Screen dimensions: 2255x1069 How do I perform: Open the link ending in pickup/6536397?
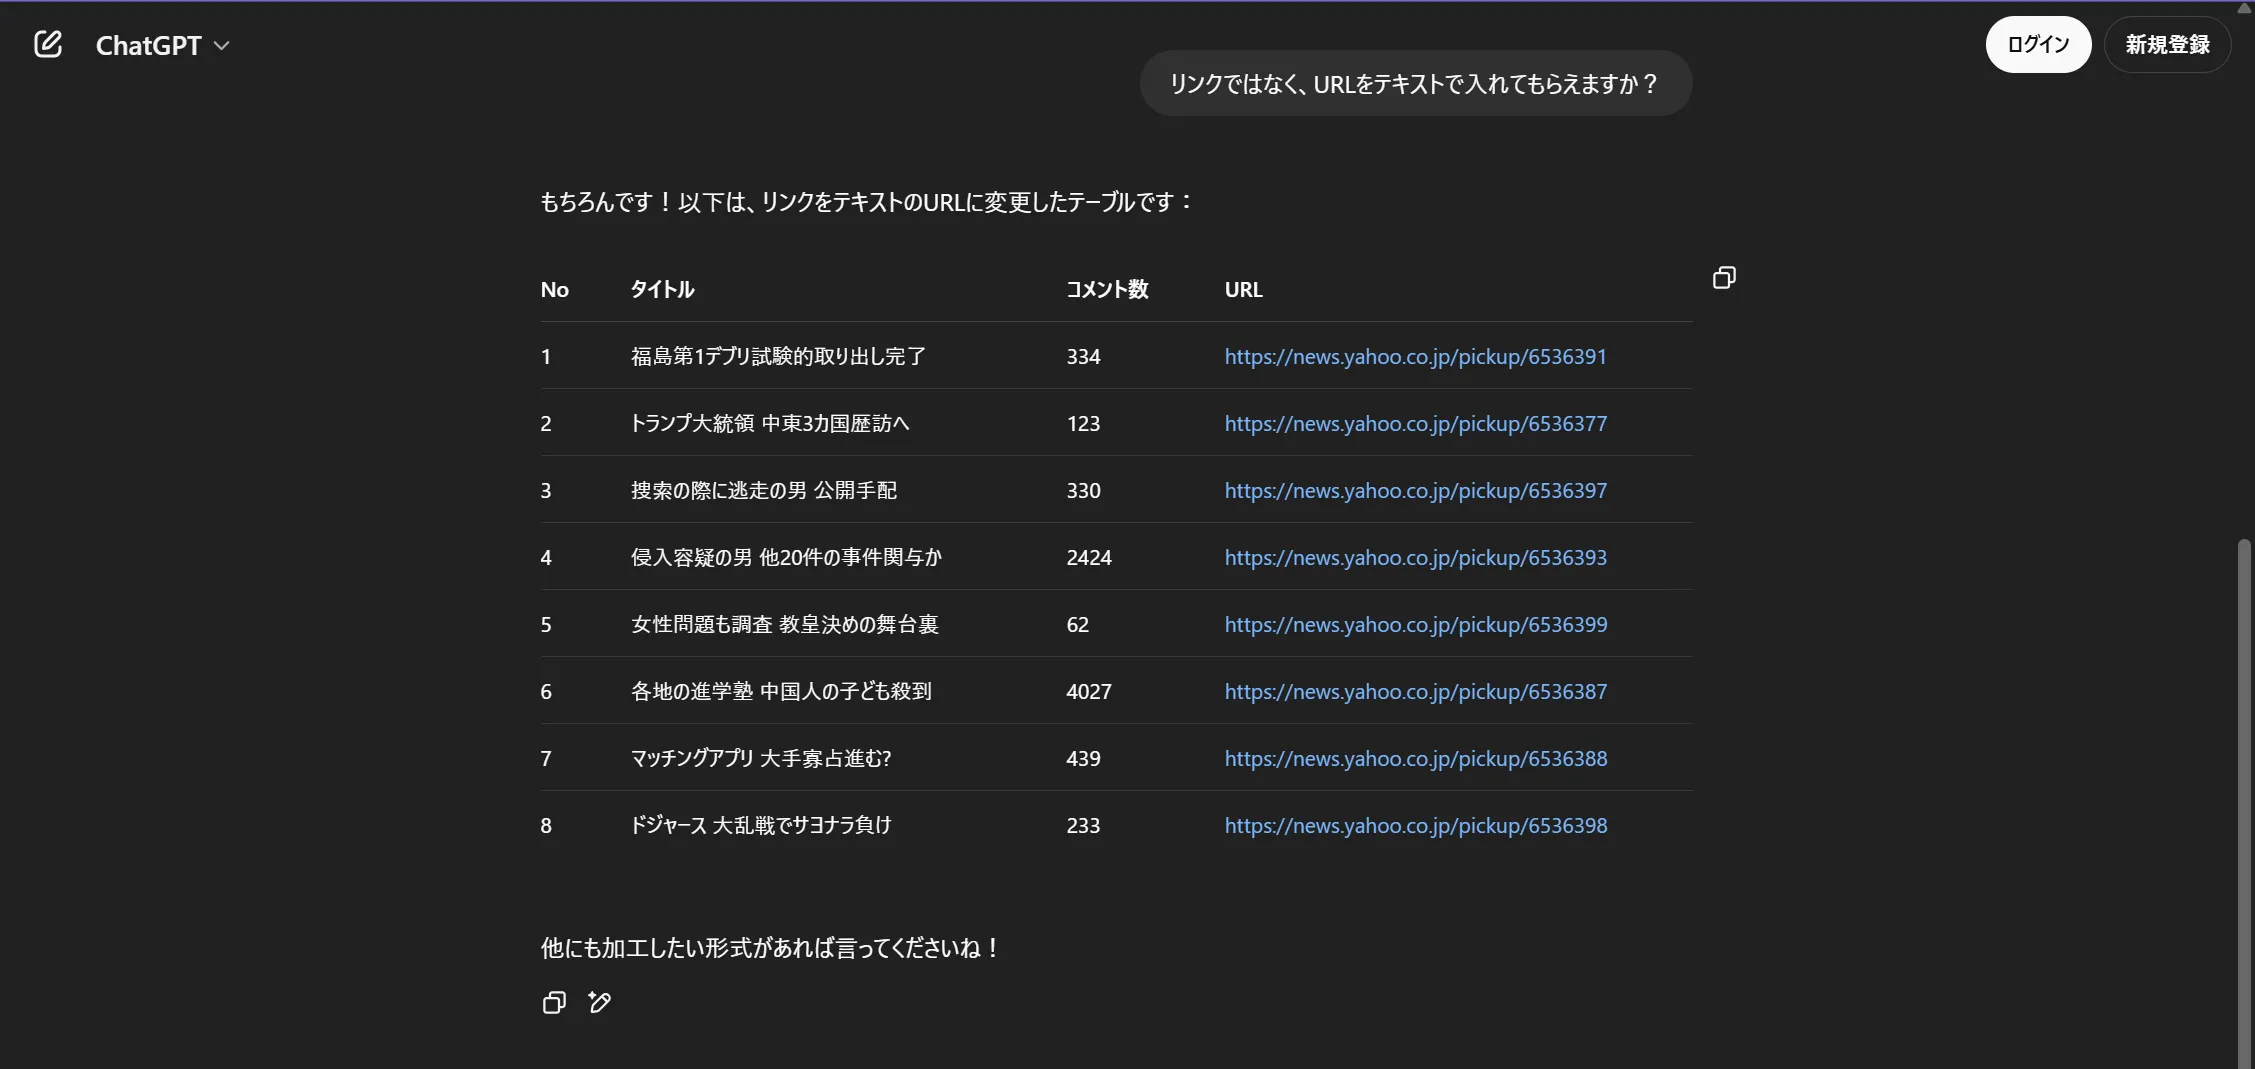click(x=1416, y=490)
